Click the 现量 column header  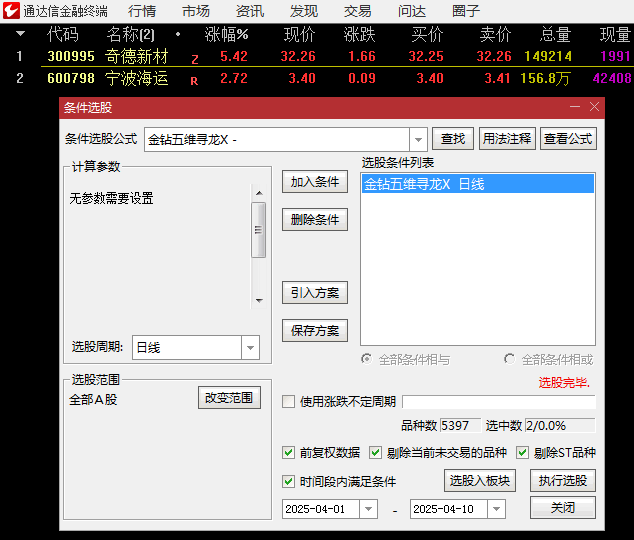pyautogui.click(x=615, y=34)
